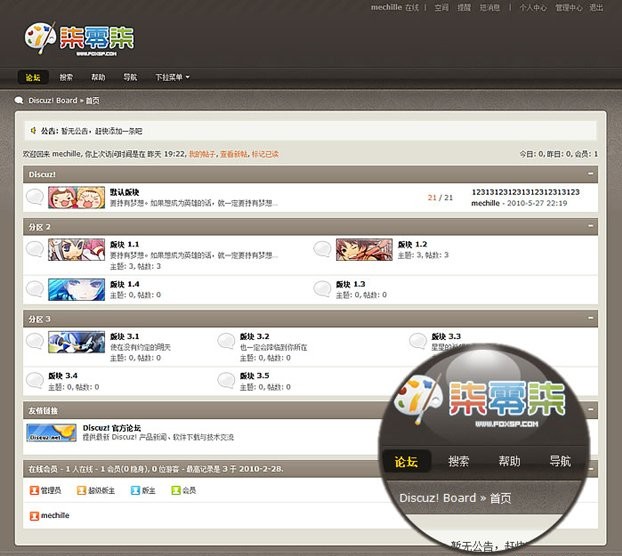Open the 版块 3.3 forum title
Image resolution: width=622 pixels, height=556 pixels.
point(446,337)
